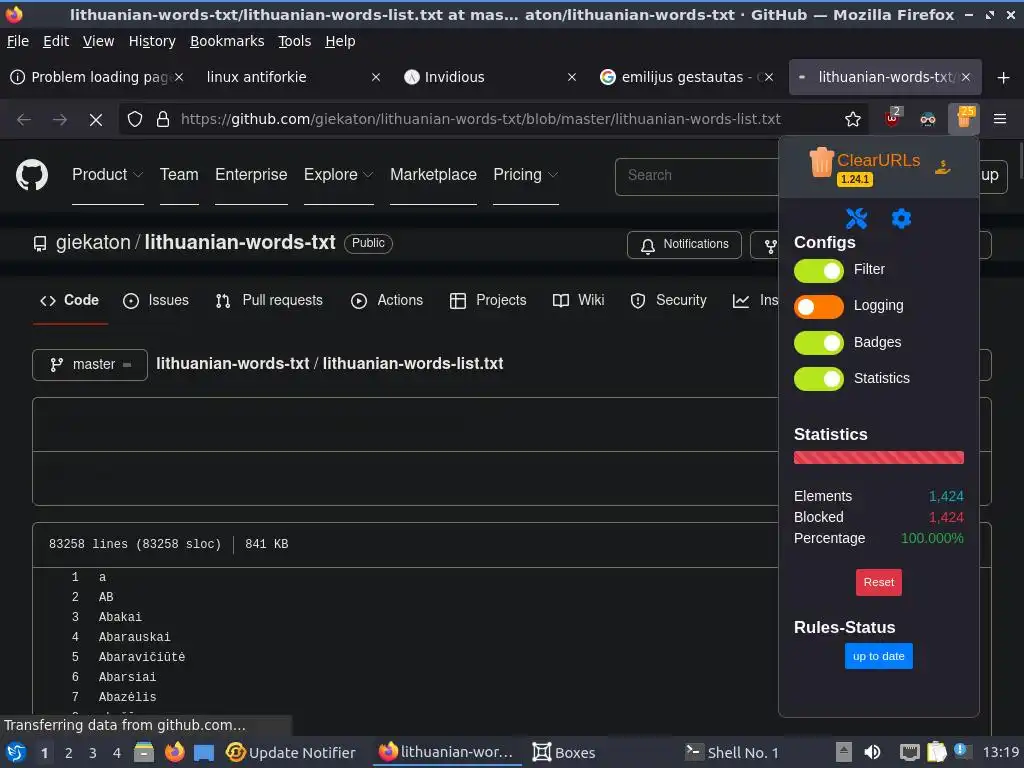The image size is (1024, 768).
Task: Open the uBlock Origin toolbar icon
Action: (x=892, y=118)
